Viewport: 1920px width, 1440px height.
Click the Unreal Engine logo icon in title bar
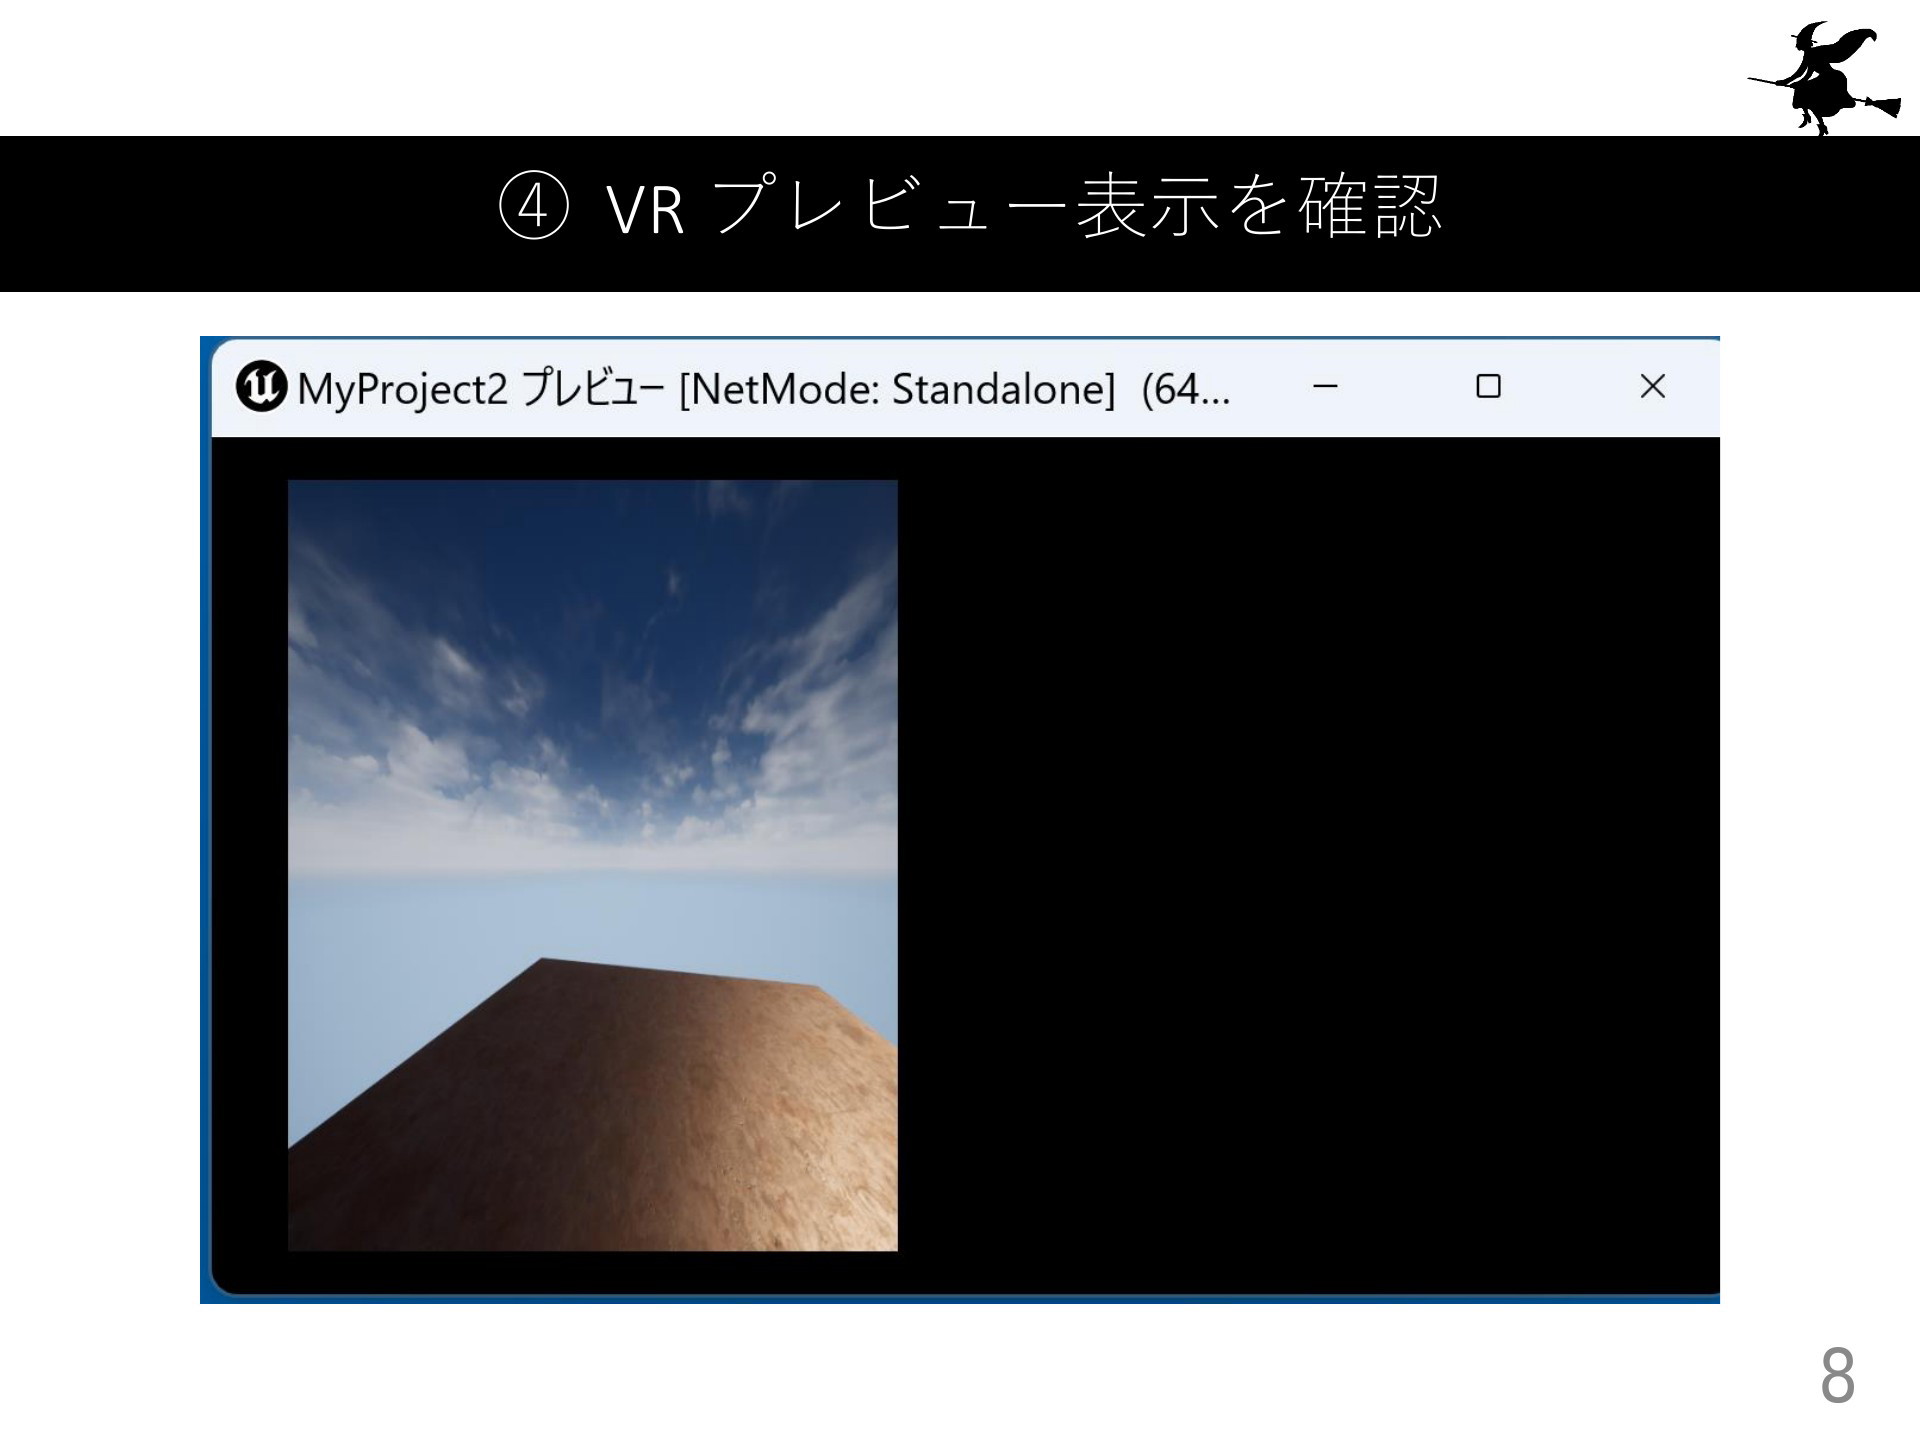coord(261,388)
